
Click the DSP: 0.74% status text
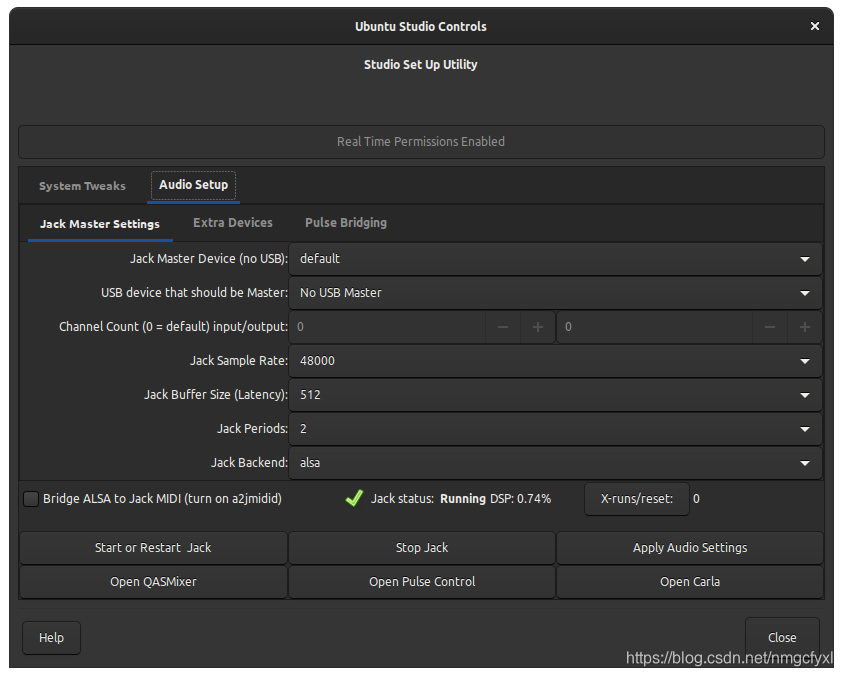click(x=520, y=499)
